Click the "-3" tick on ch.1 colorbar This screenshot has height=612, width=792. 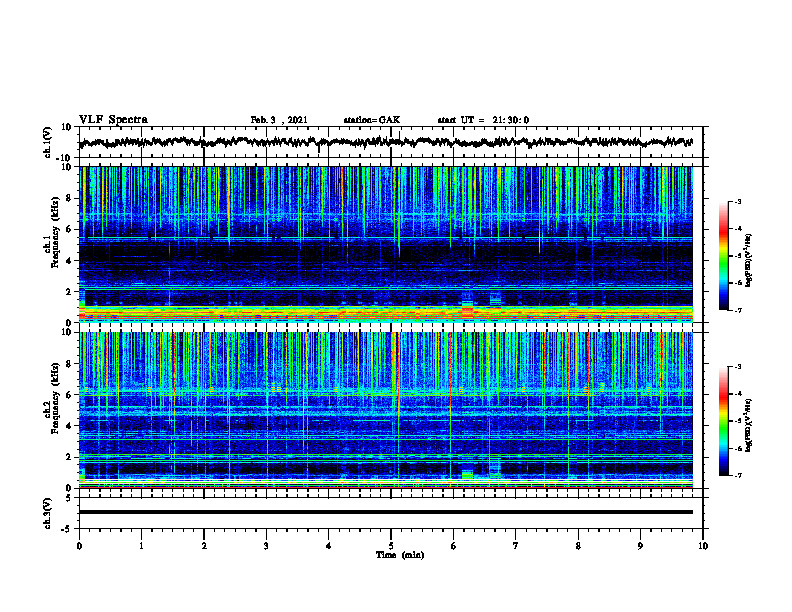(x=738, y=202)
